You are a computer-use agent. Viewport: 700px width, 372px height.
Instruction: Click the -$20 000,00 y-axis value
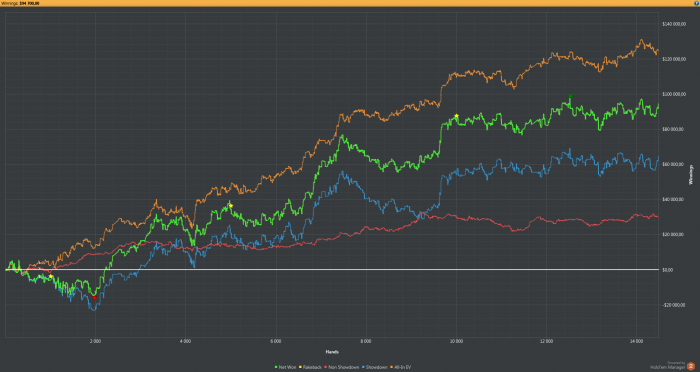click(x=674, y=305)
